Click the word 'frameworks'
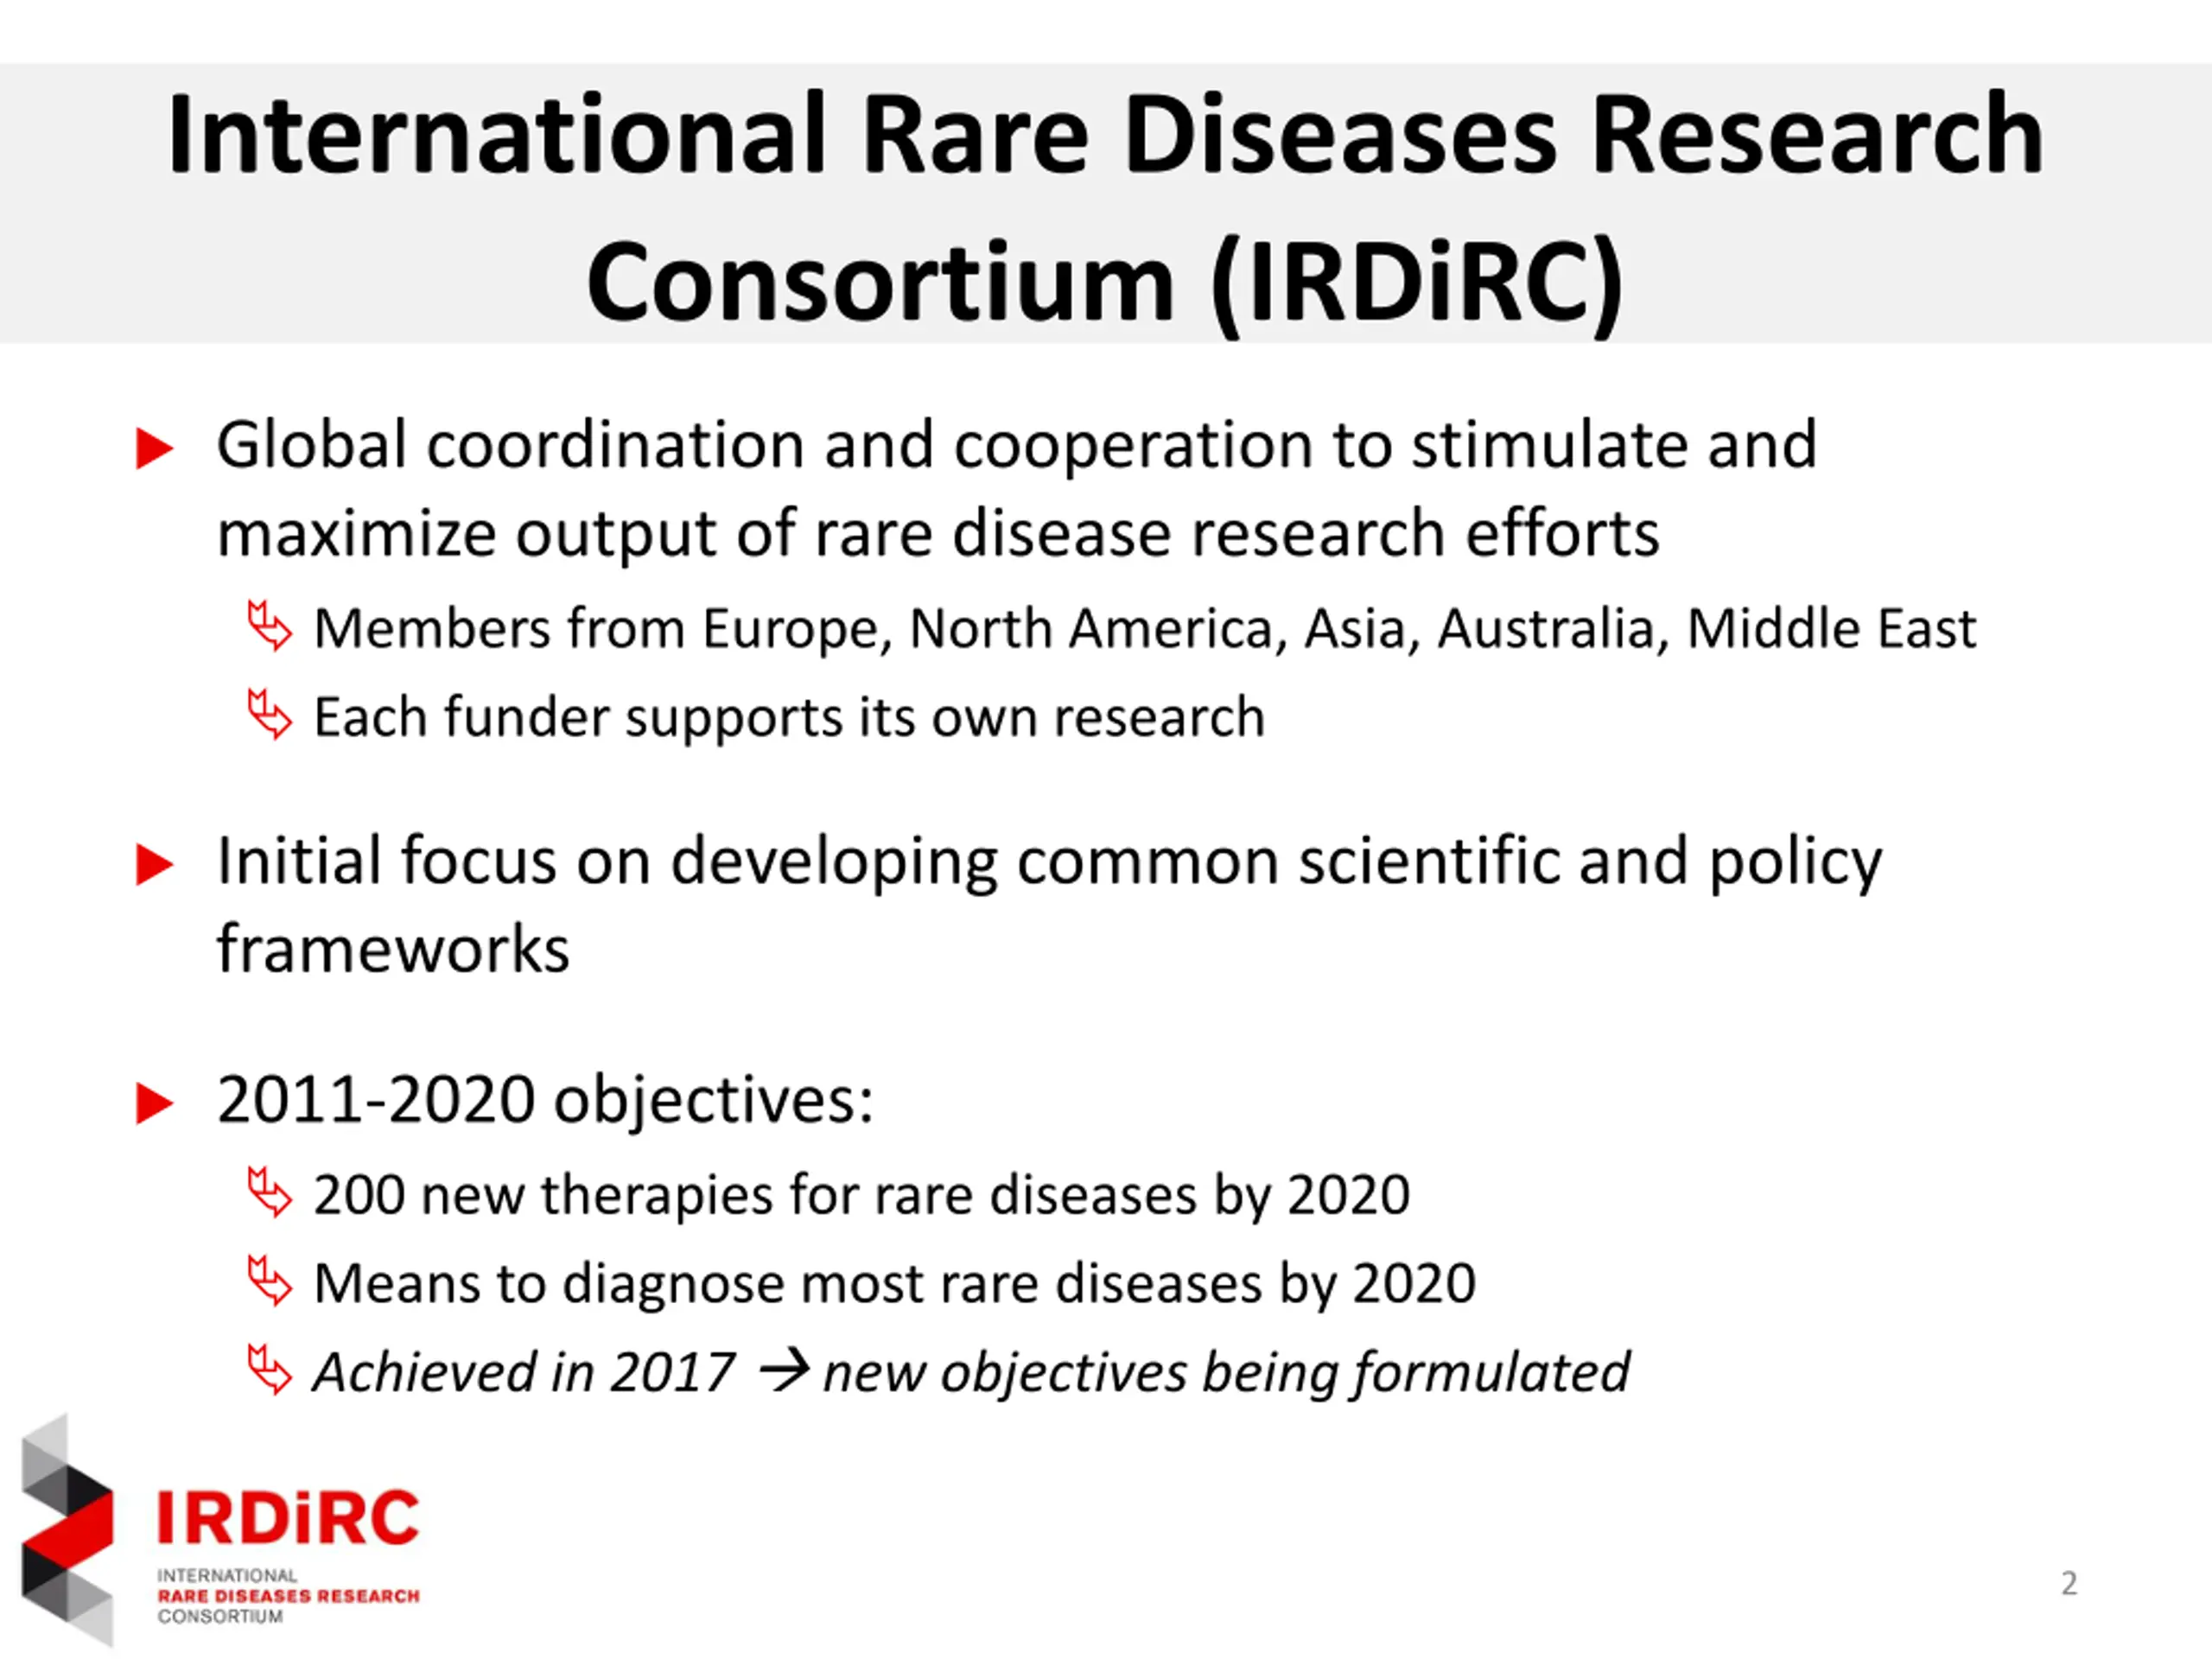 tap(393, 949)
